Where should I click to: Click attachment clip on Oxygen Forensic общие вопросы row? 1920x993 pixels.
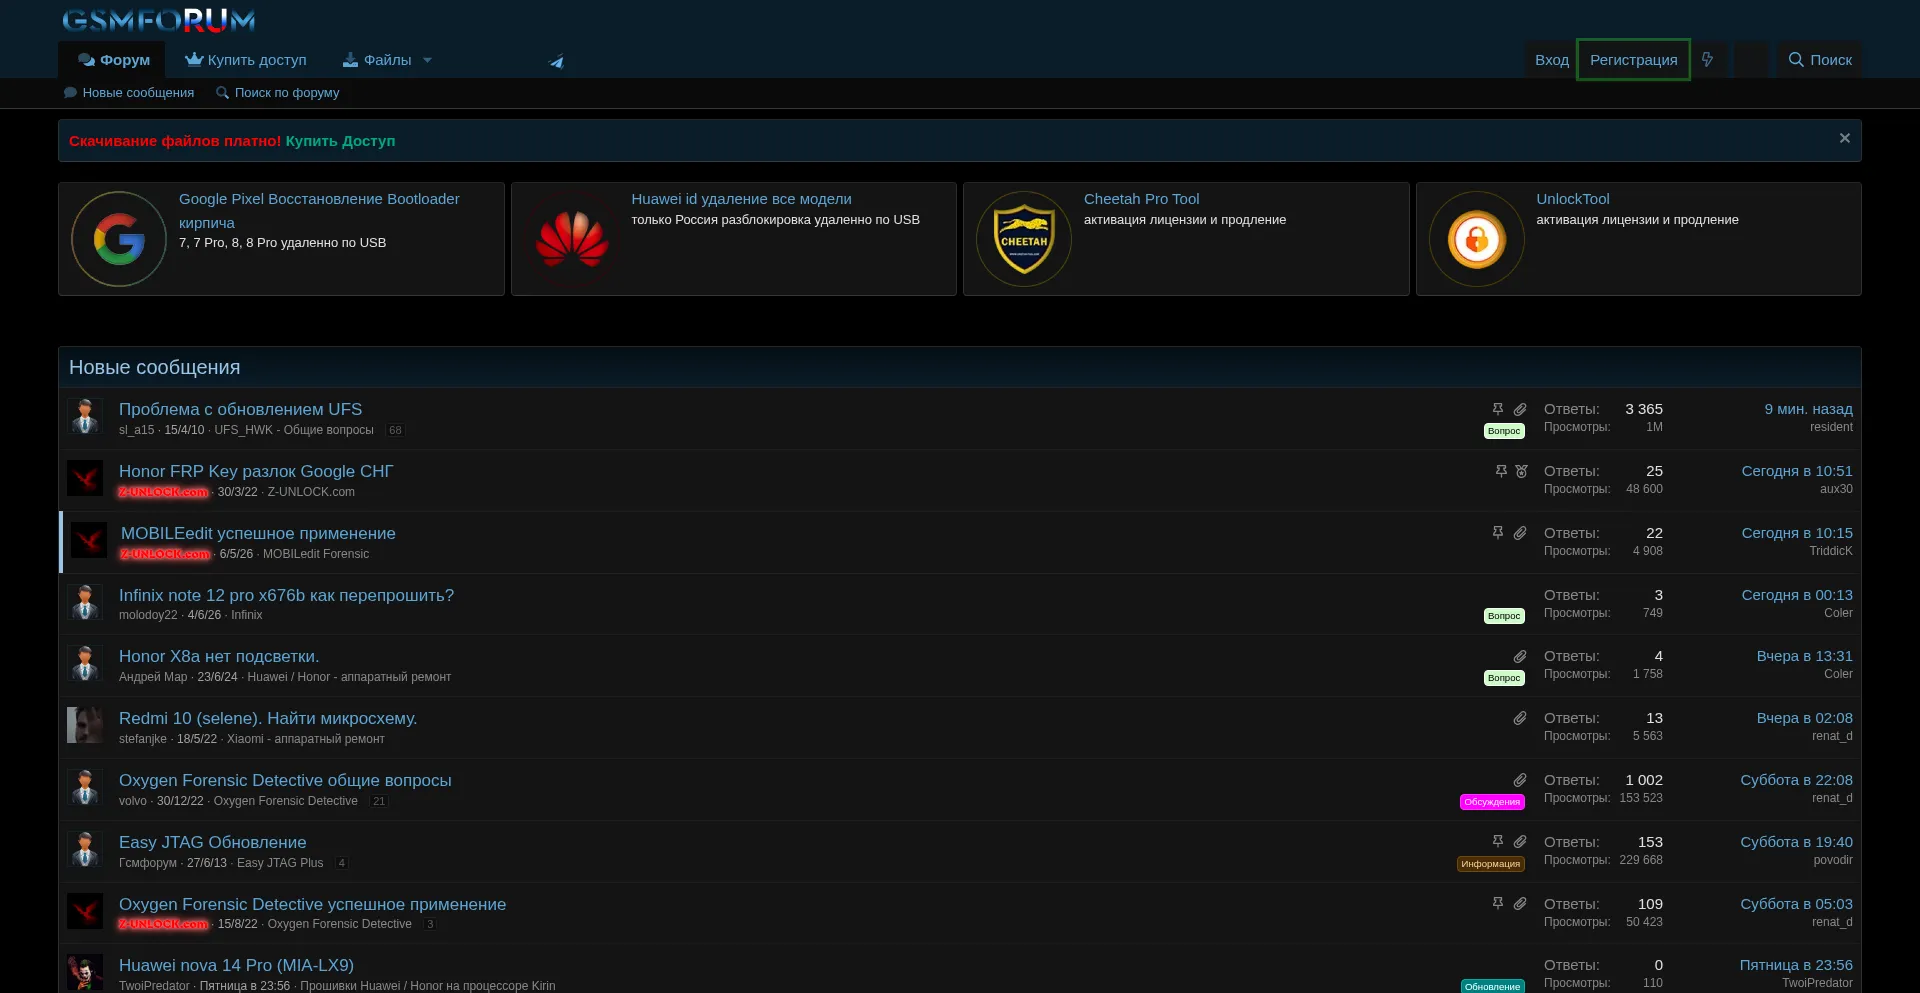(x=1520, y=780)
